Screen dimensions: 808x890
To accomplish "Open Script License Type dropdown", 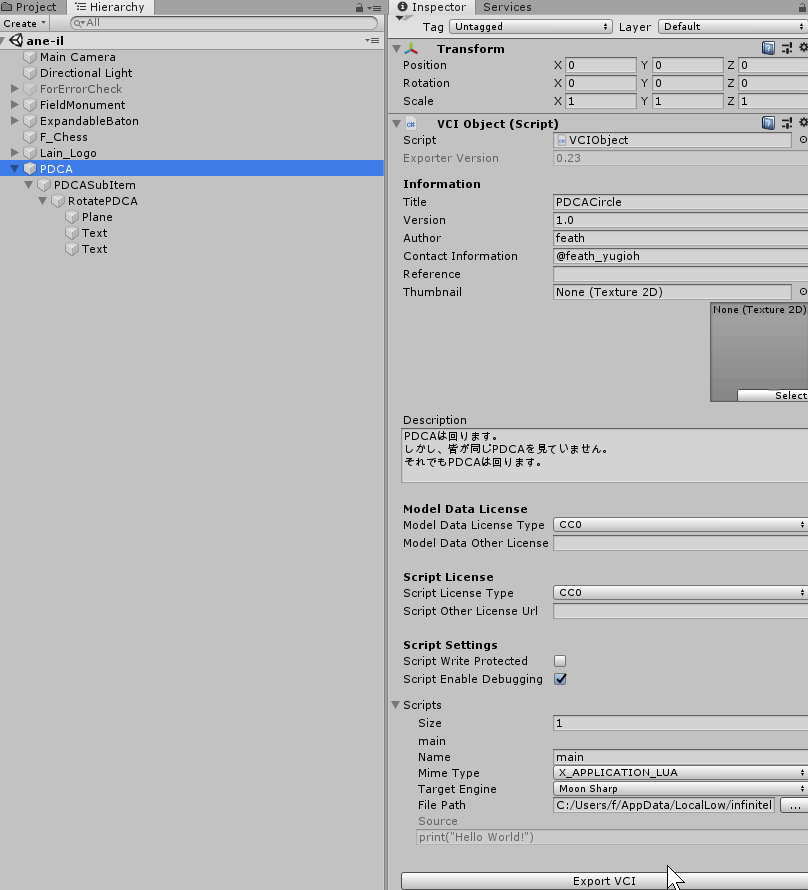I will pos(680,593).
